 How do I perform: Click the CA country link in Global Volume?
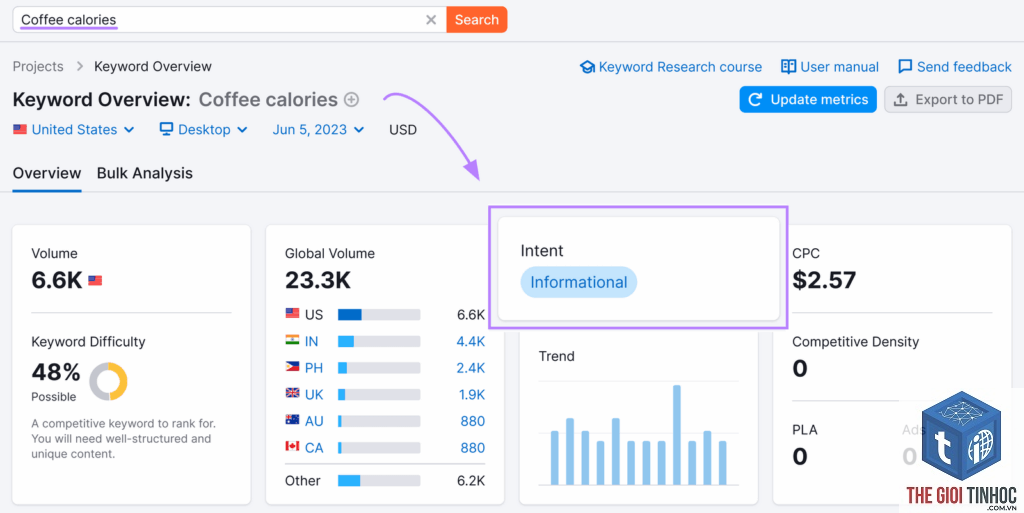point(313,448)
